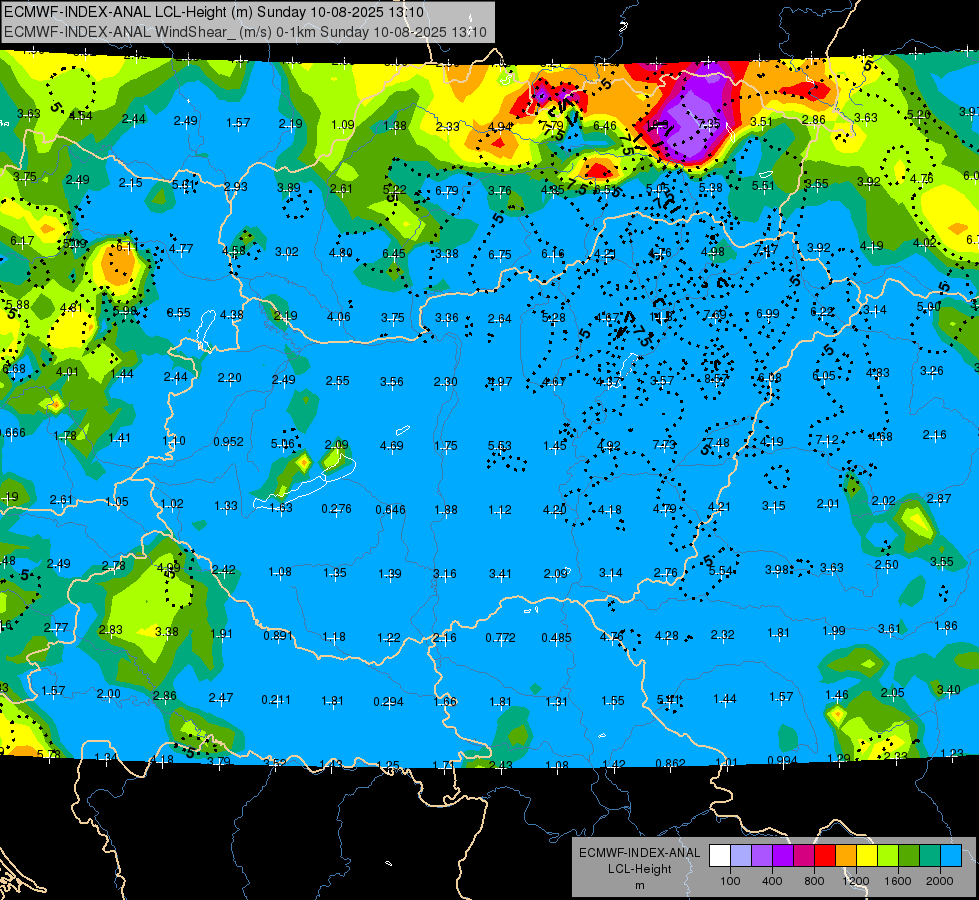Pick the red swatch in the legend
Image resolution: width=979 pixels, height=900 pixels.
pyautogui.click(x=825, y=856)
